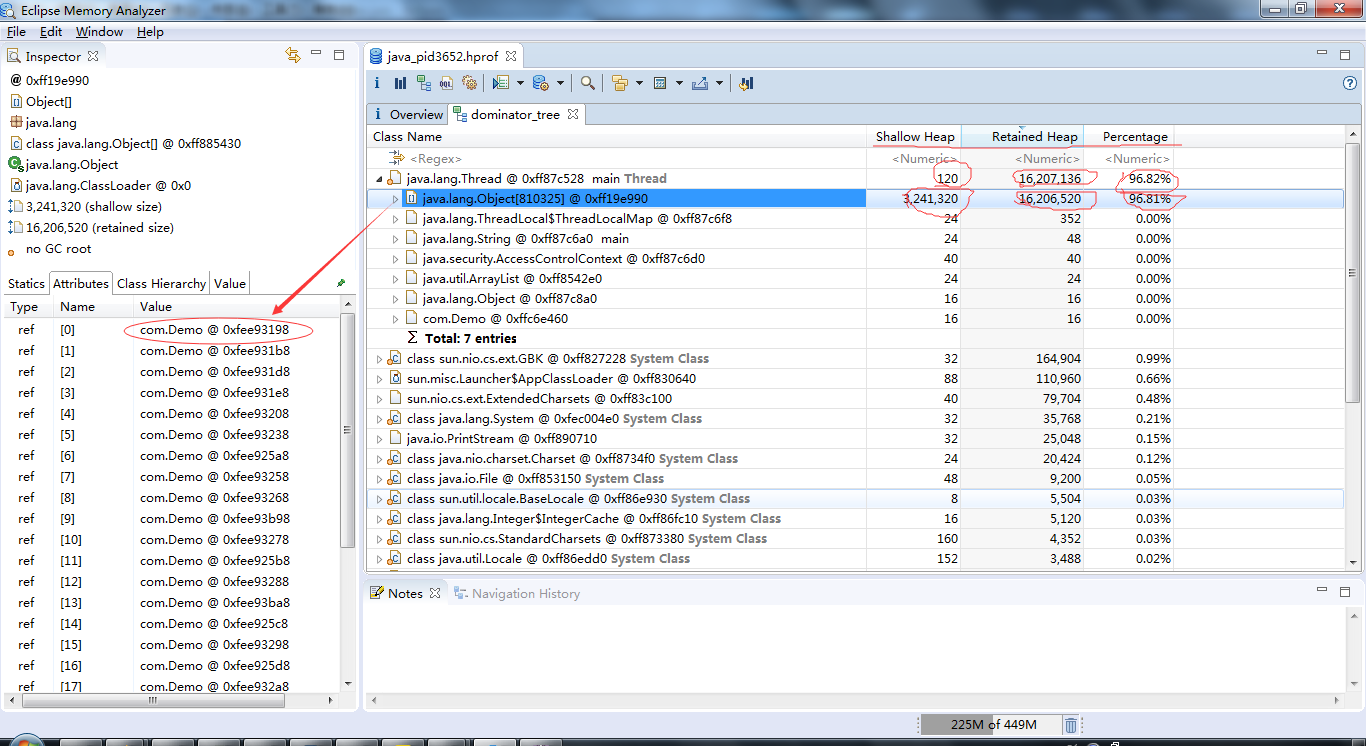Click the magnifier Find Object icon

coord(588,83)
